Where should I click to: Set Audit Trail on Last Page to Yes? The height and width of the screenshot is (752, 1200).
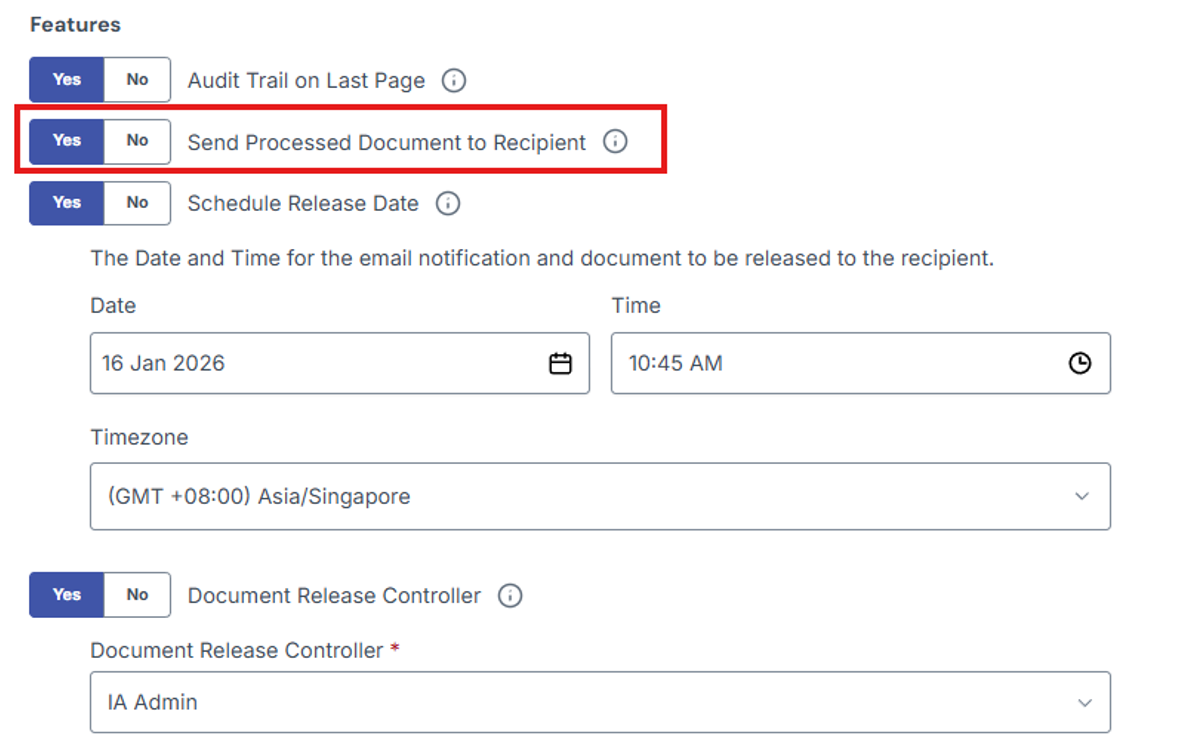pyautogui.click(x=66, y=80)
